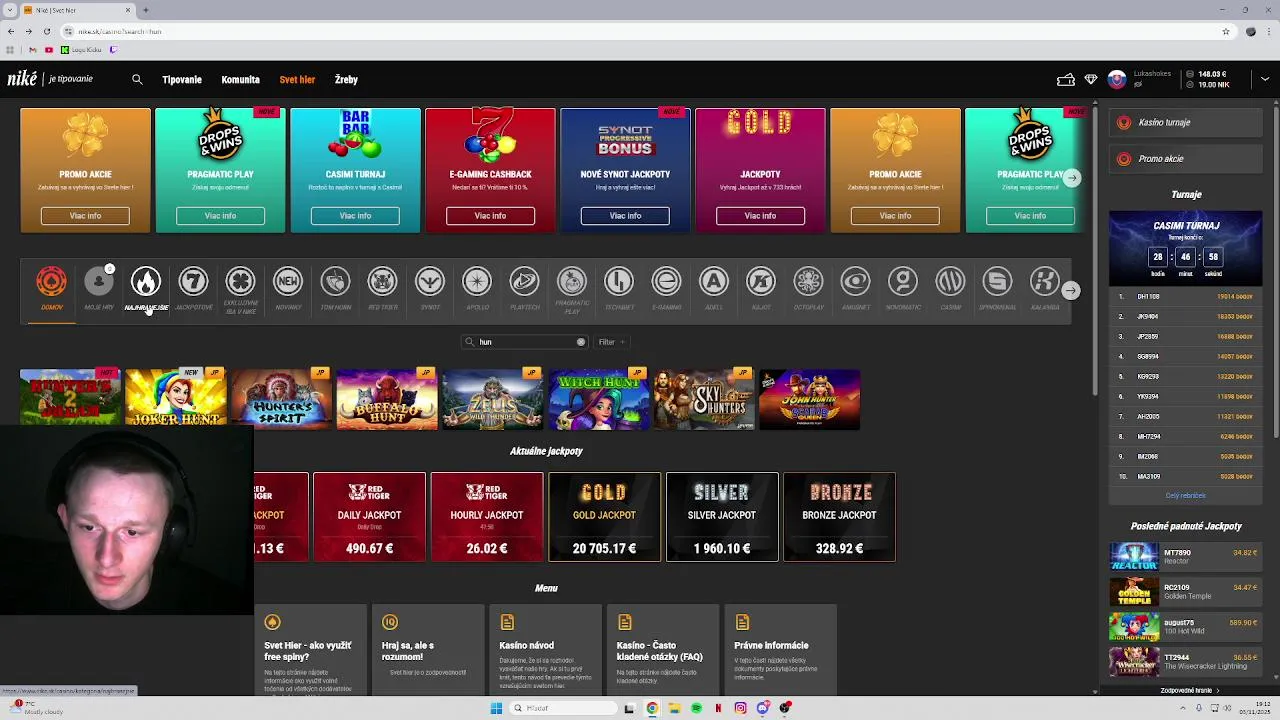Open the Žreby menu
Viewport: 1280px width, 720px height.
pos(346,79)
